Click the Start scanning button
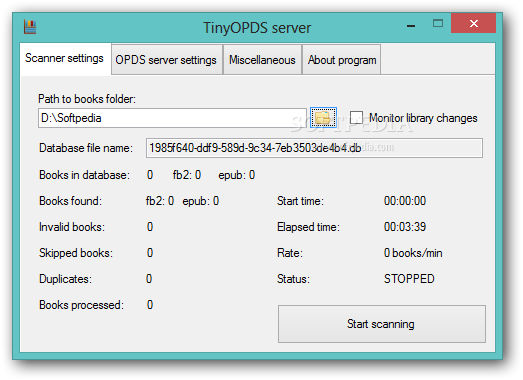The width and height of the screenshot is (523, 380). point(382,324)
